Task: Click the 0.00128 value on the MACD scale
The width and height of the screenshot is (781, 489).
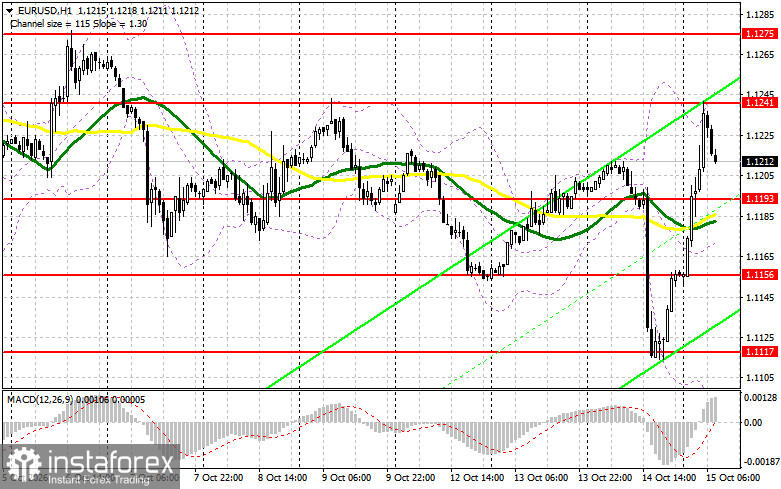Action: click(760, 398)
